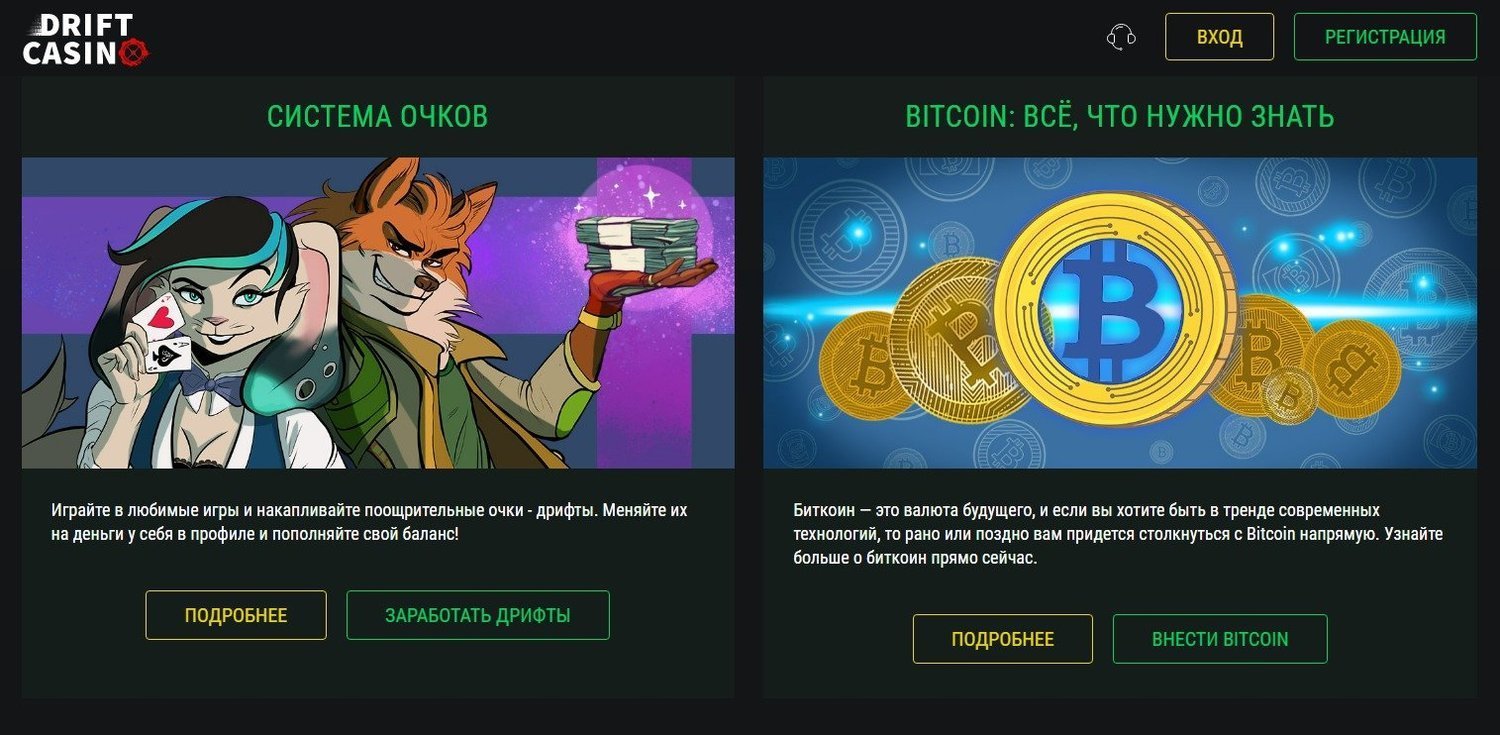The image size is (1500, 735).
Task: Select the СИСТЕМА ОЧКОВ heading
Action: pyautogui.click(x=377, y=116)
